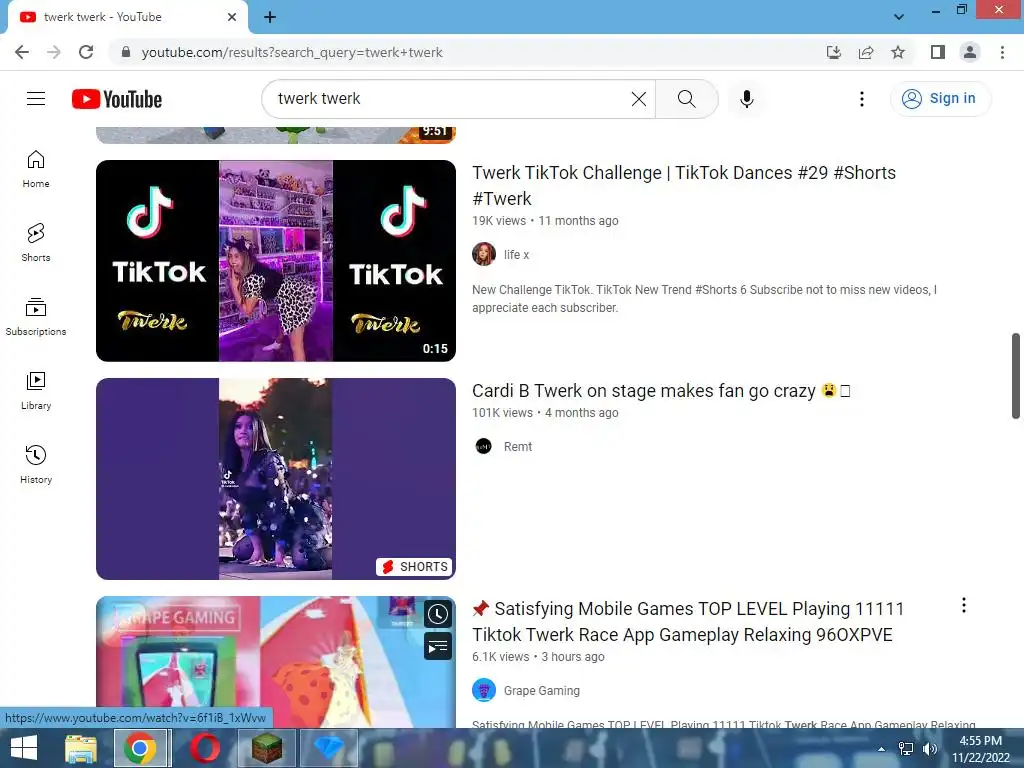1024x768 pixels.
Task: Click the page vertical scrollbar thumb
Action: pos(1016,376)
